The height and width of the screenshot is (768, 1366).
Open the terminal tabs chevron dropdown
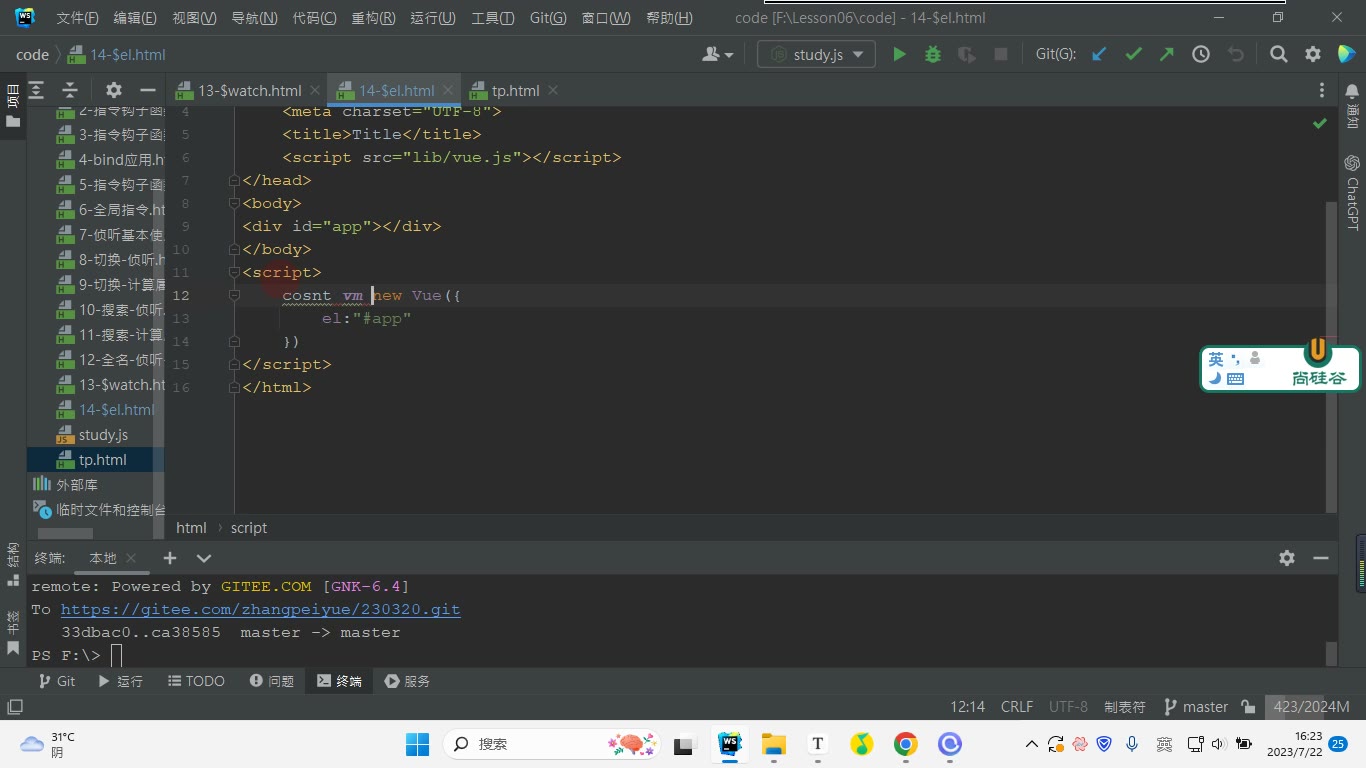(x=204, y=558)
